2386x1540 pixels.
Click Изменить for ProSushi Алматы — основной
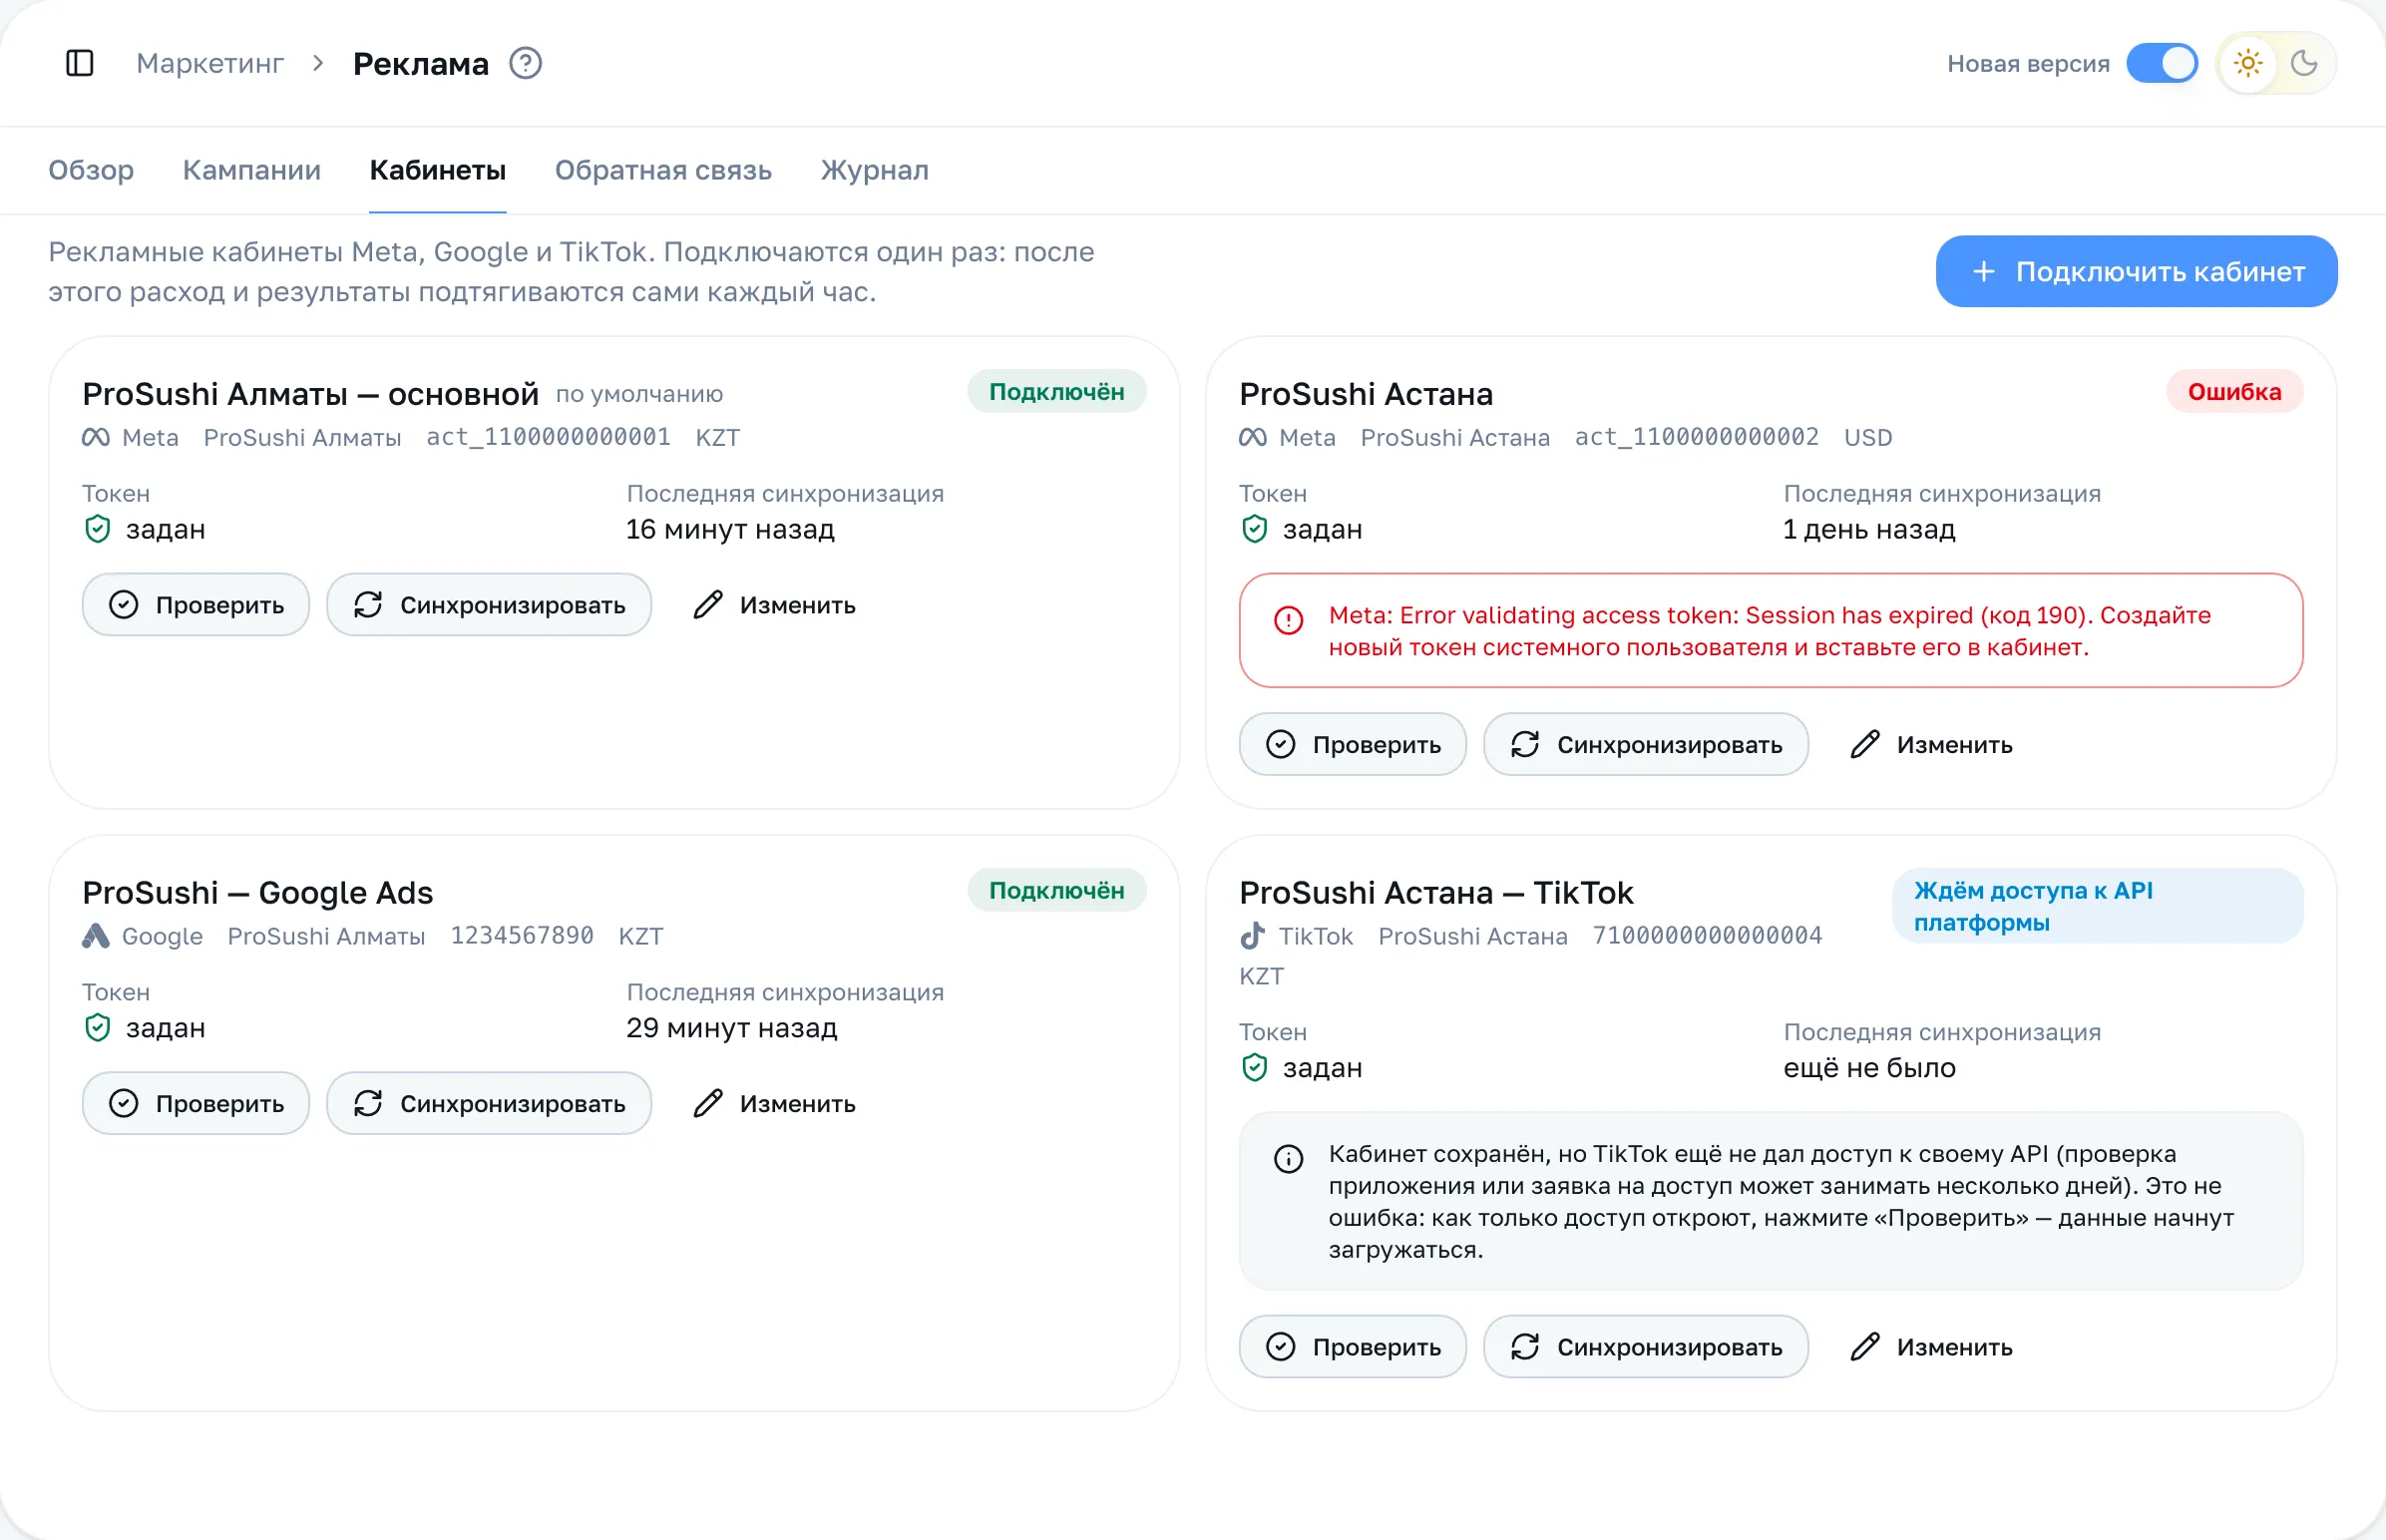coord(774,605)
